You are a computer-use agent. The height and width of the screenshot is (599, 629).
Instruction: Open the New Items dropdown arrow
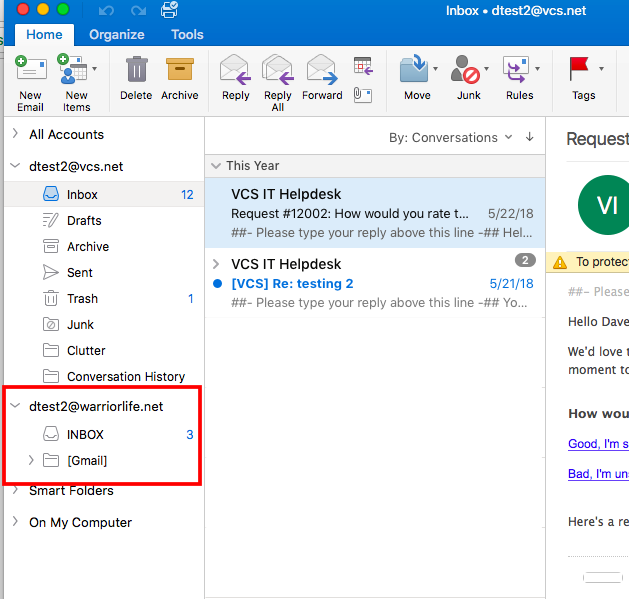pos(95,69)
